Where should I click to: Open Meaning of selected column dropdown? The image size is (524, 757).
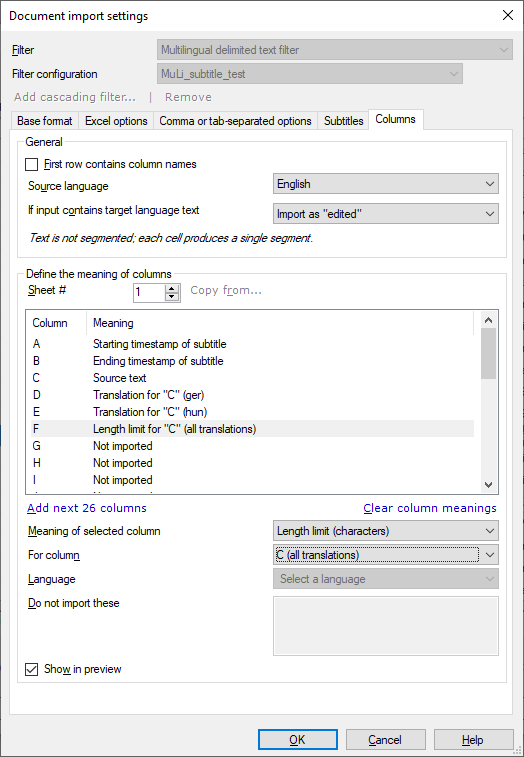pyautogui.click(x=385, y=531)
